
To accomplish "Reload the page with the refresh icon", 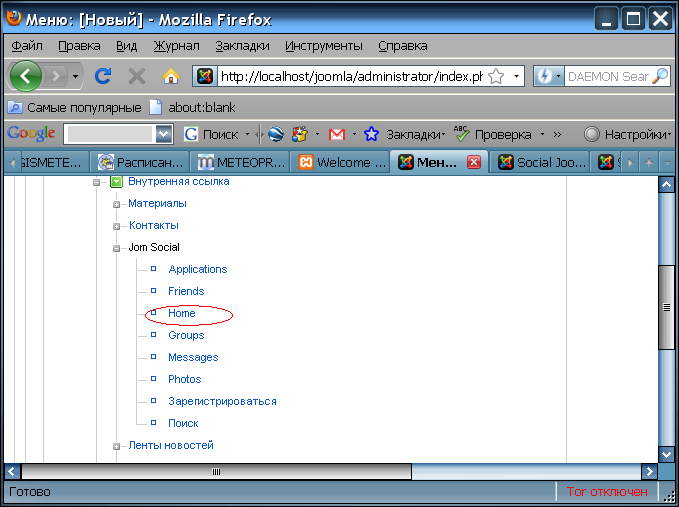I will click(103, 76).
